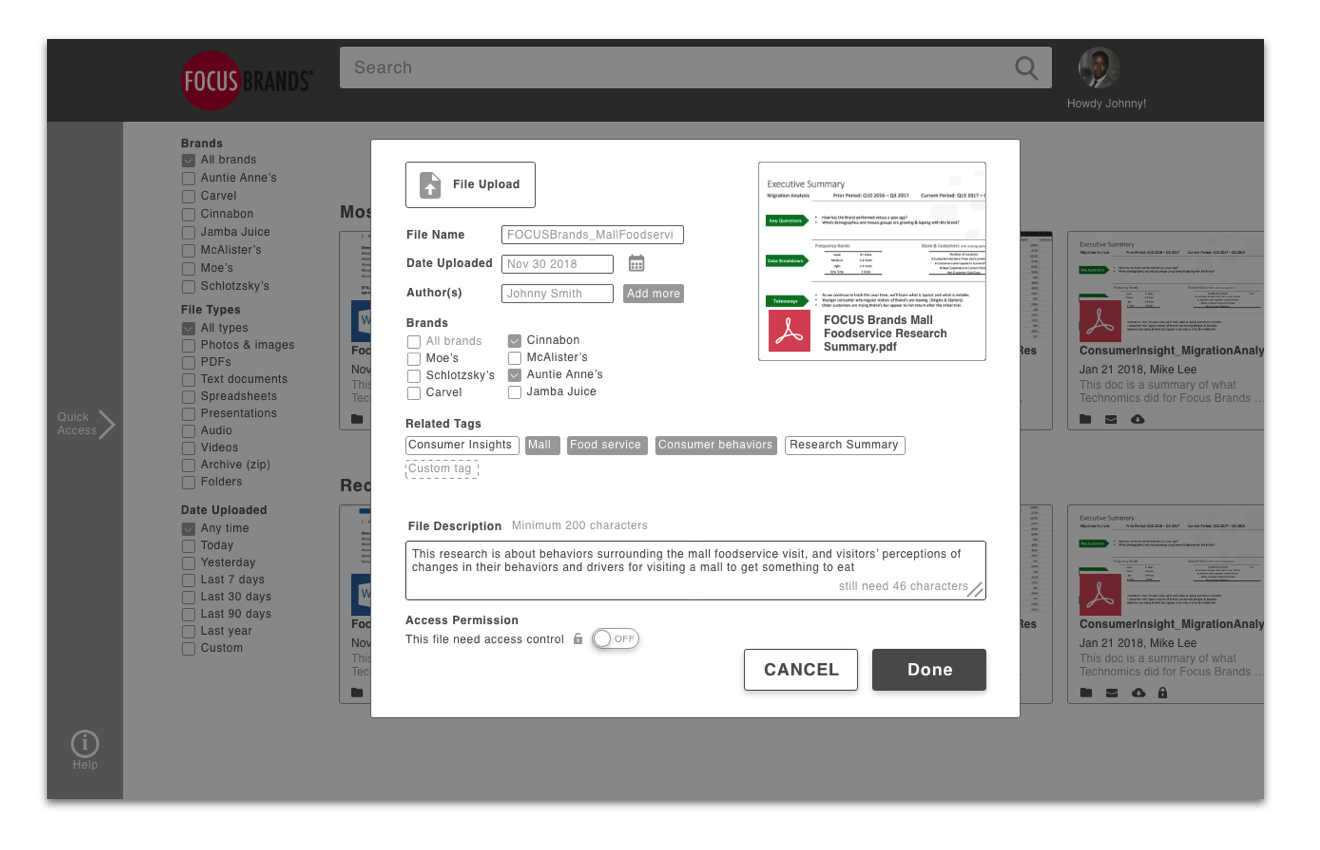The width and height of the screenshot is (1320, 850).
Task: Deselect the Consumer behaviors tag
Action: 716,445
